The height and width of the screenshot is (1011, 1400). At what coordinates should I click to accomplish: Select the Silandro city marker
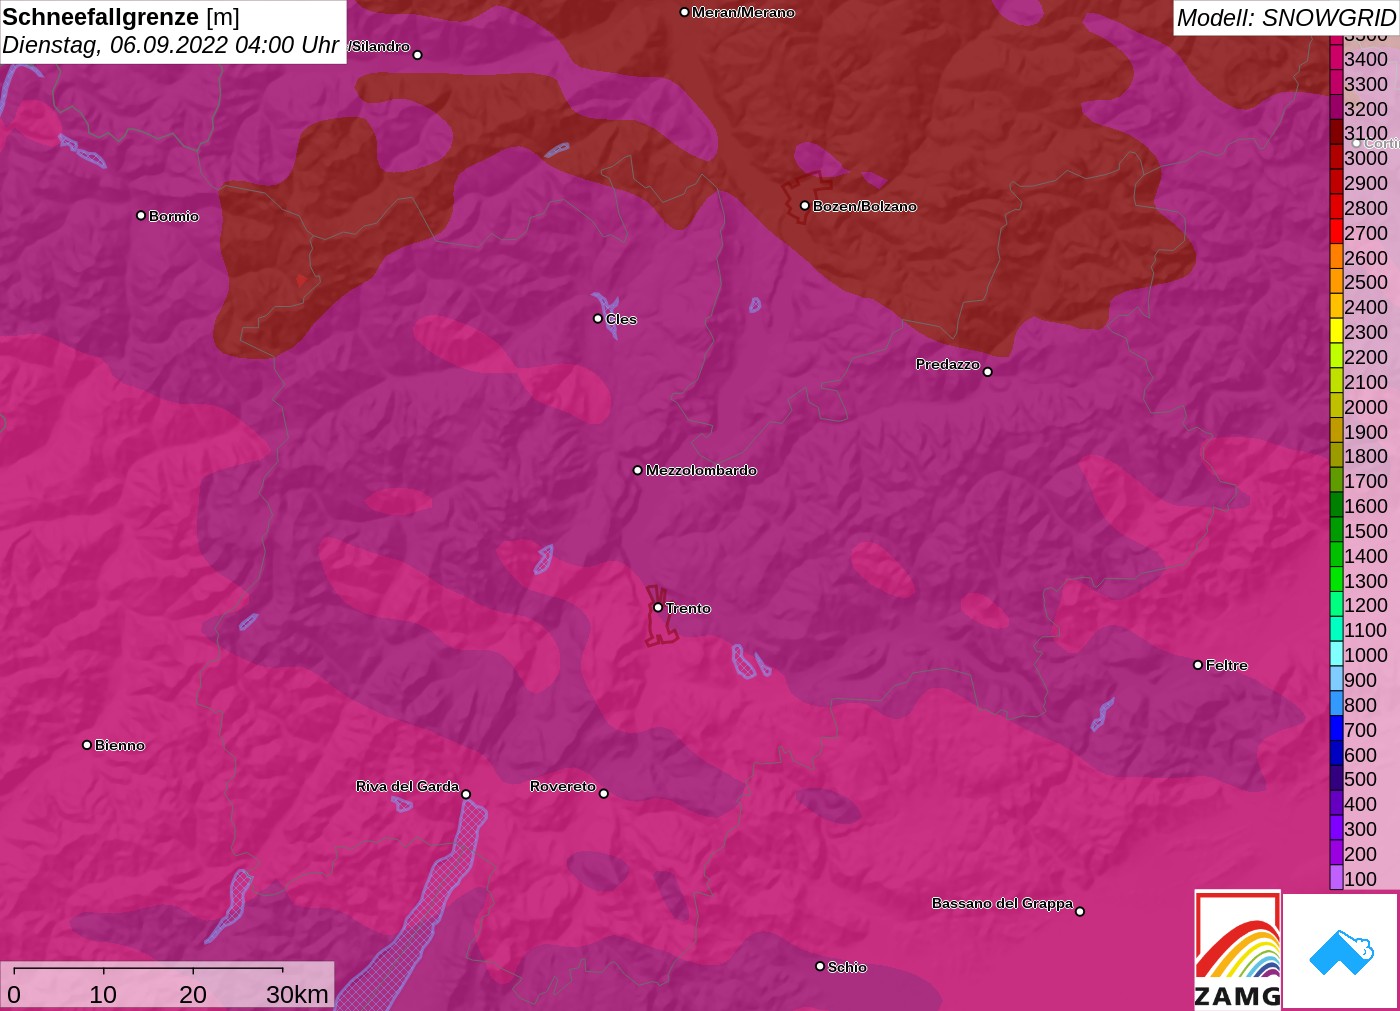pos(418,55)
